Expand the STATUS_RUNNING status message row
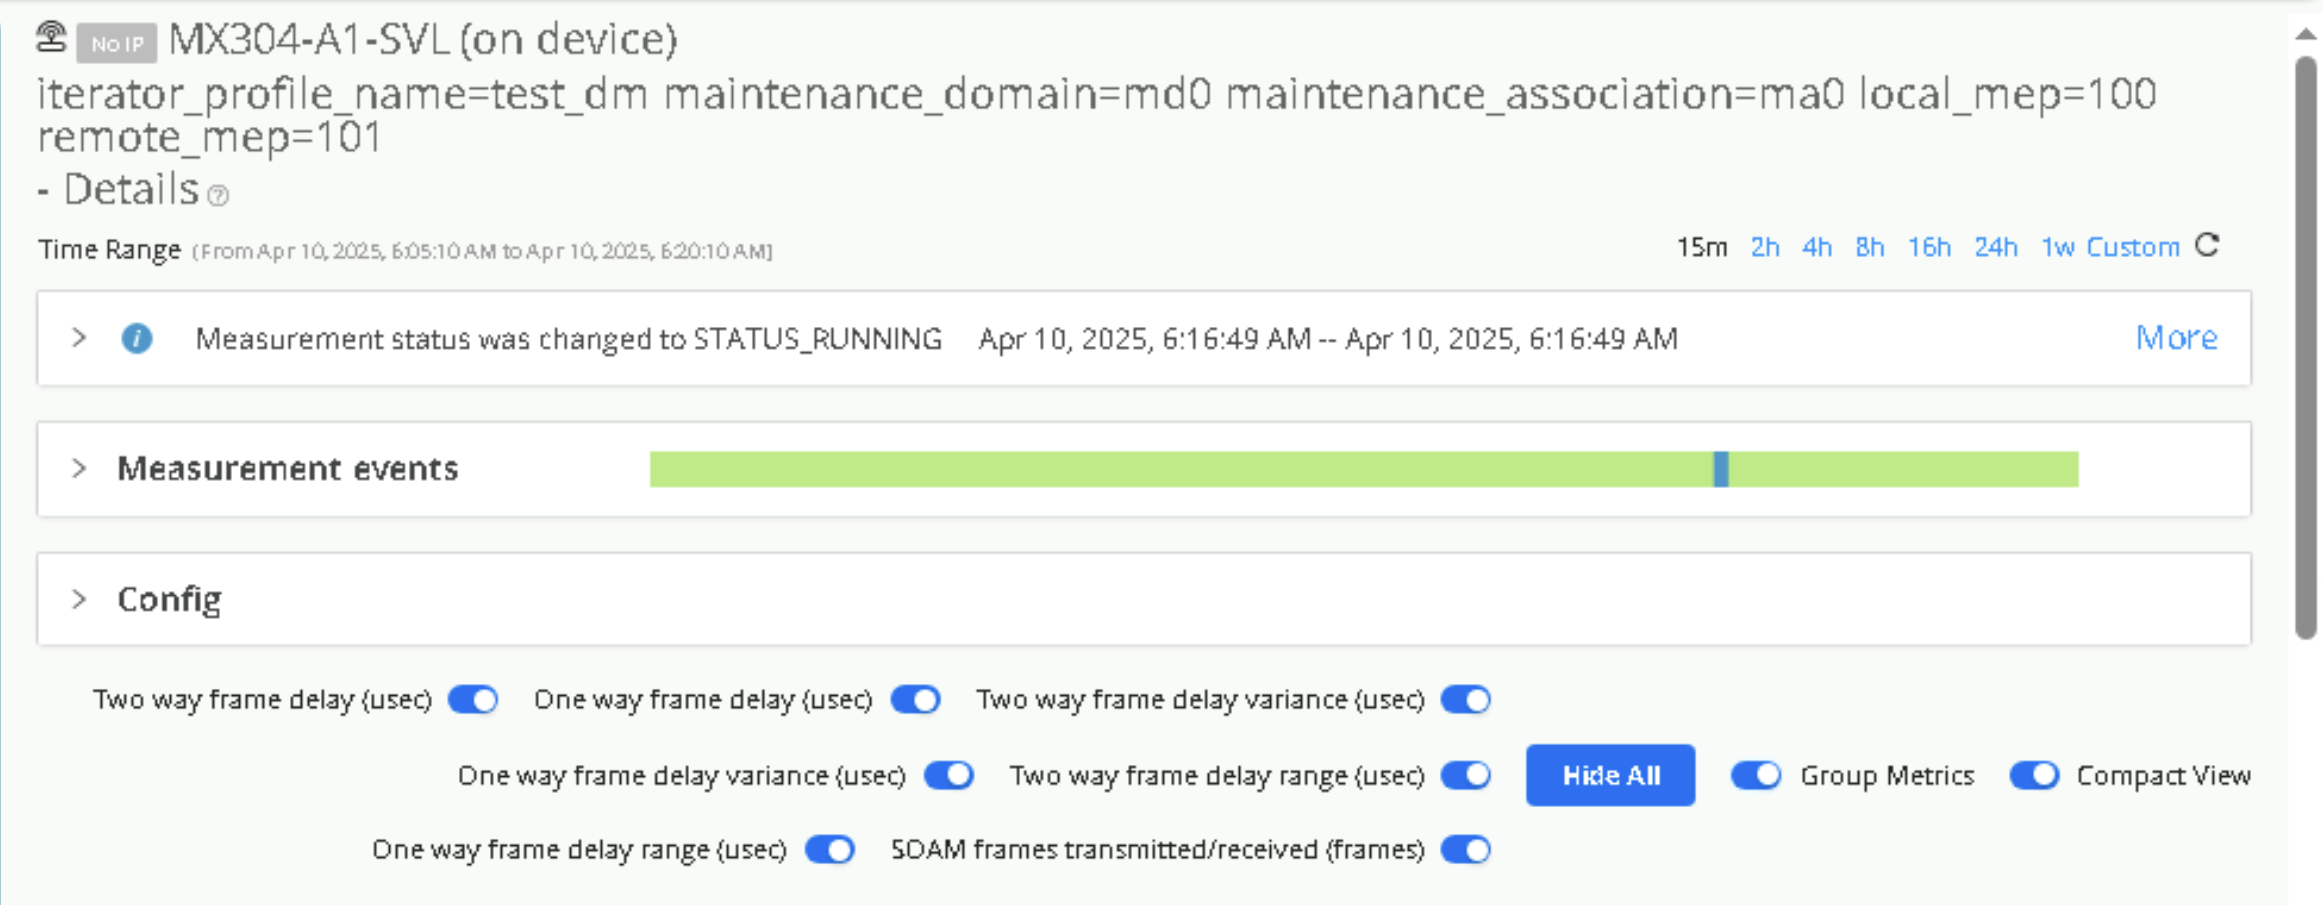The width and height of the screenshot is (2323, 905). tap(80, 338)
